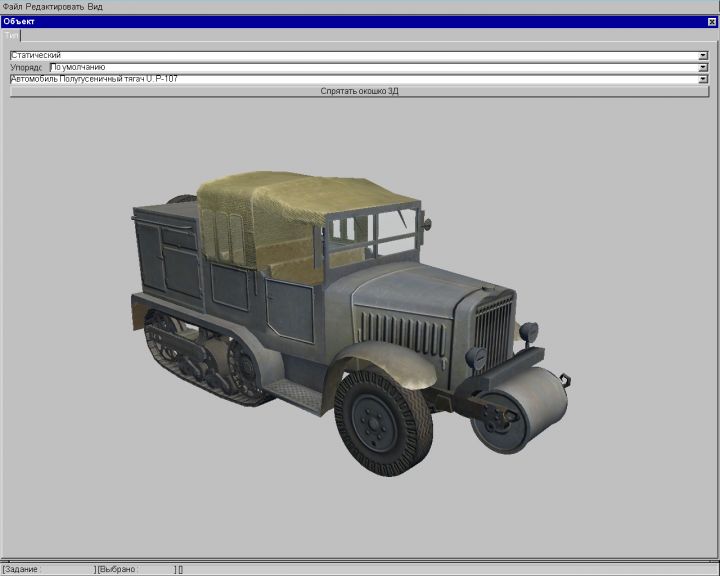Open the Автомобиль Полугусеничный тягач object list

pyautogui.click(x=703, y=78)
